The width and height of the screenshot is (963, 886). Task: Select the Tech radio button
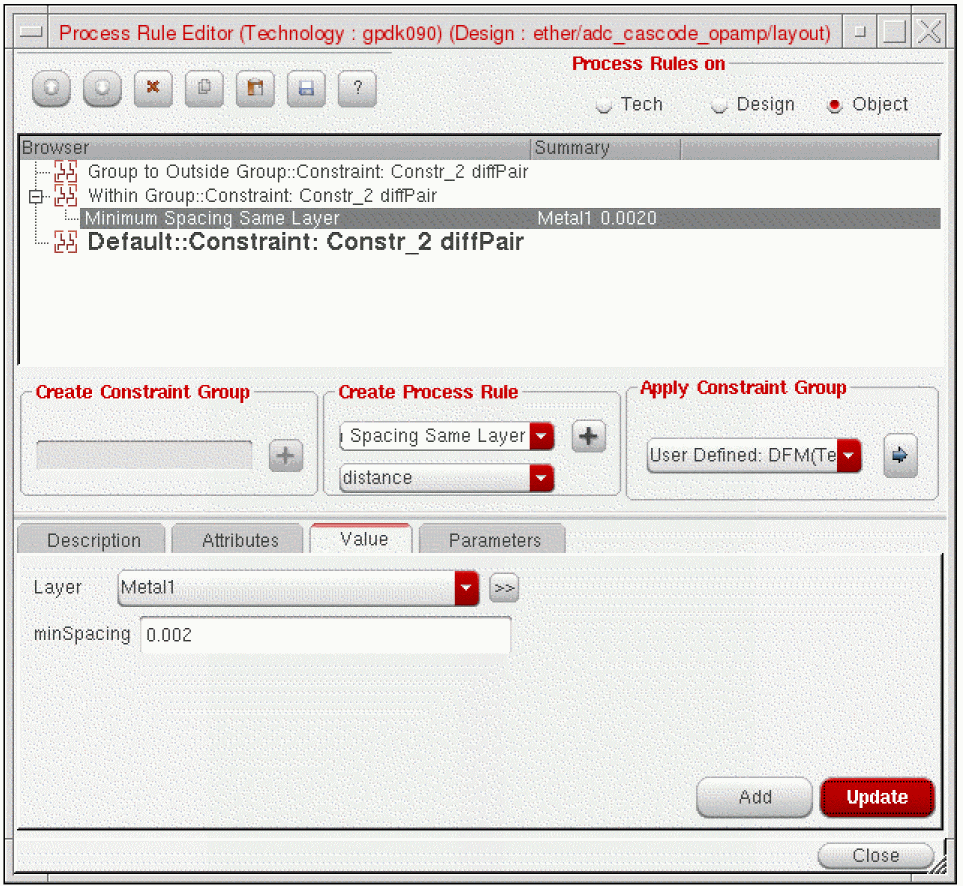click(x=604, y=106)
